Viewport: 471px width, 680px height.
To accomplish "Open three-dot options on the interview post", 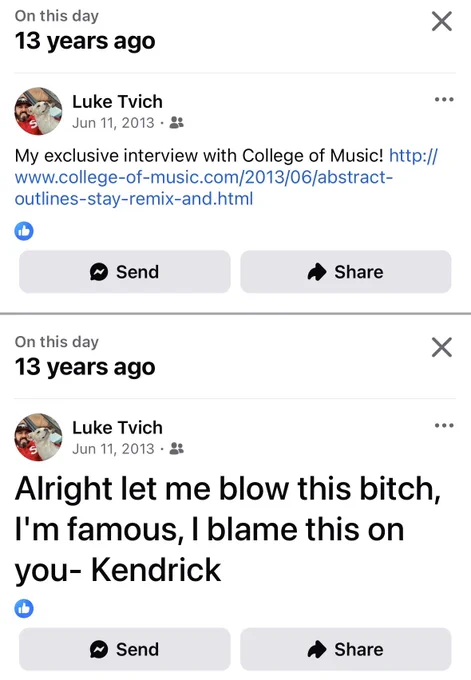I will point(444,100).
